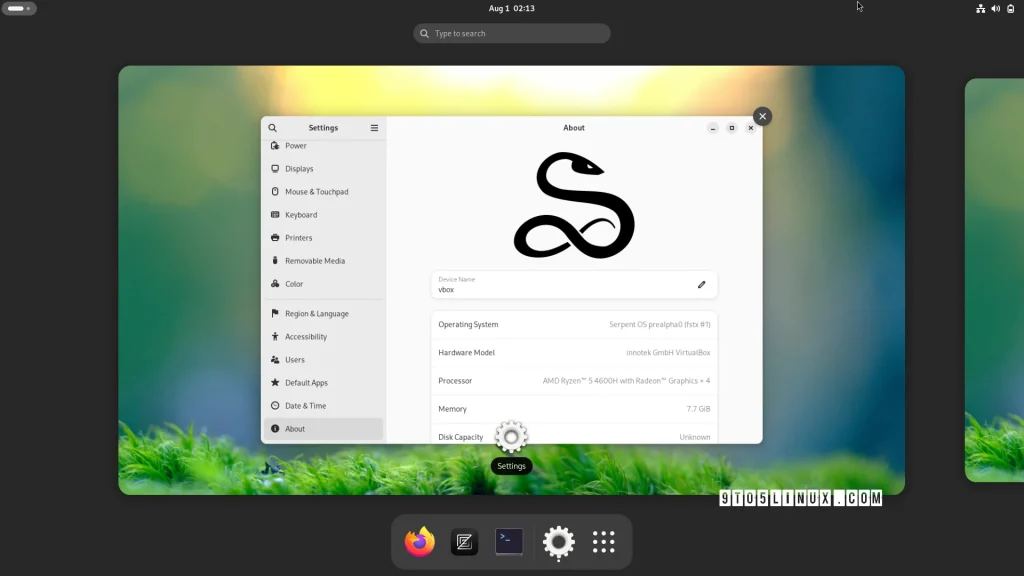Close the Settings window in overview
1024x576 pixels.
pyautogui.click(x=762, y=116)
